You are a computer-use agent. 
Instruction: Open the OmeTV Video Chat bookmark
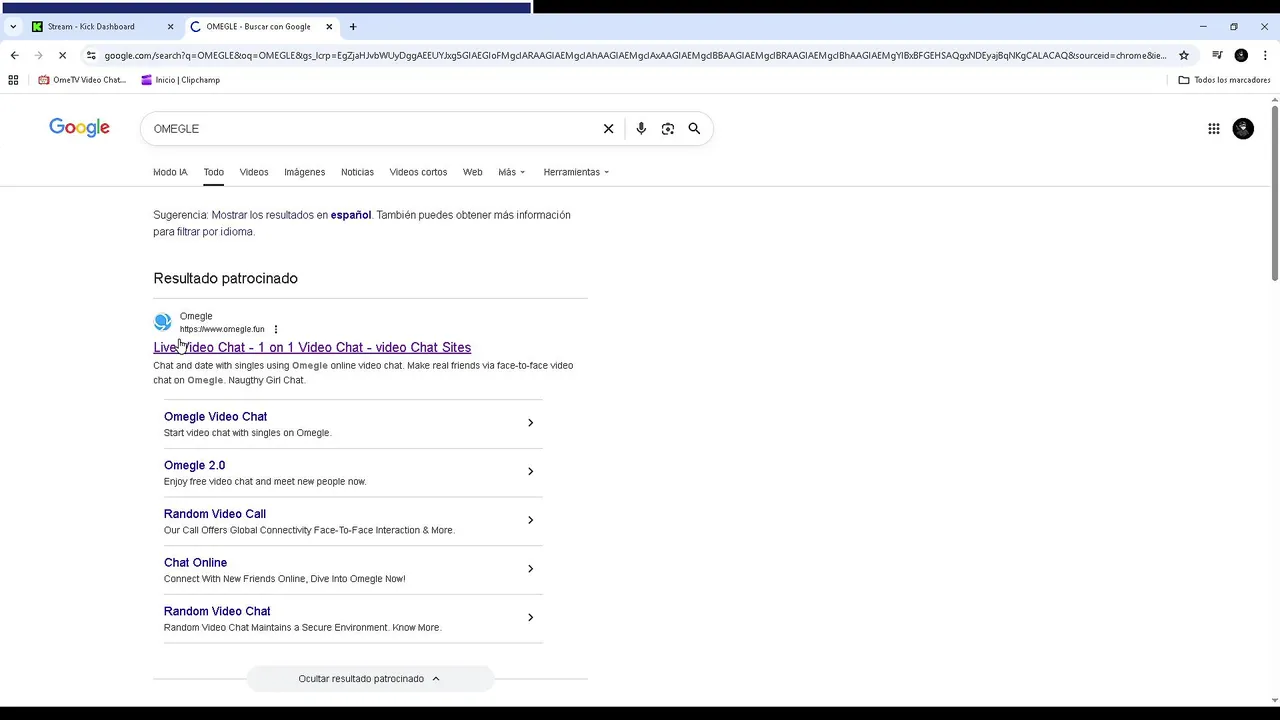coord(82,80)
